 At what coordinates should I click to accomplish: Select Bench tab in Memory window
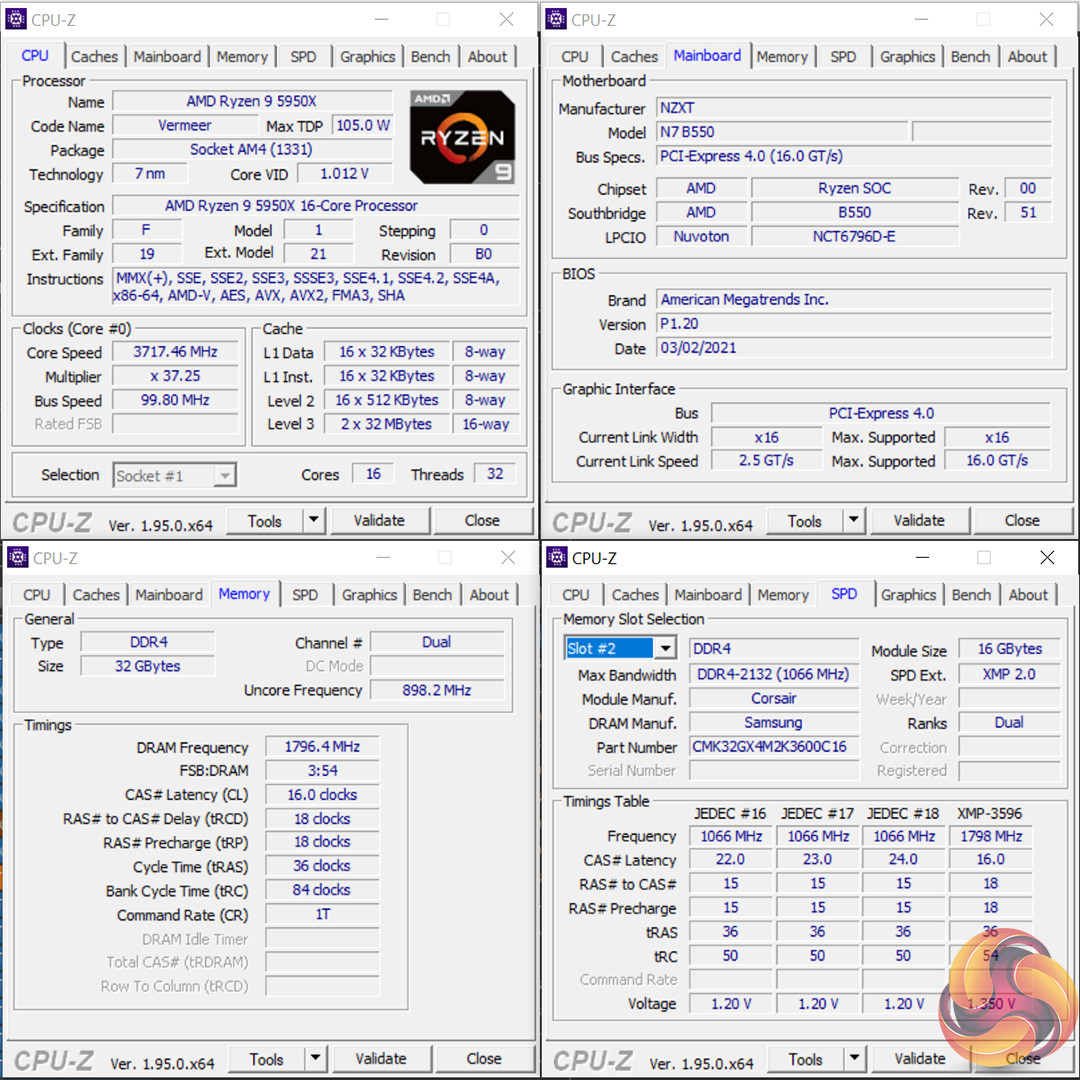pyautogui.click(x=432, y=594)
